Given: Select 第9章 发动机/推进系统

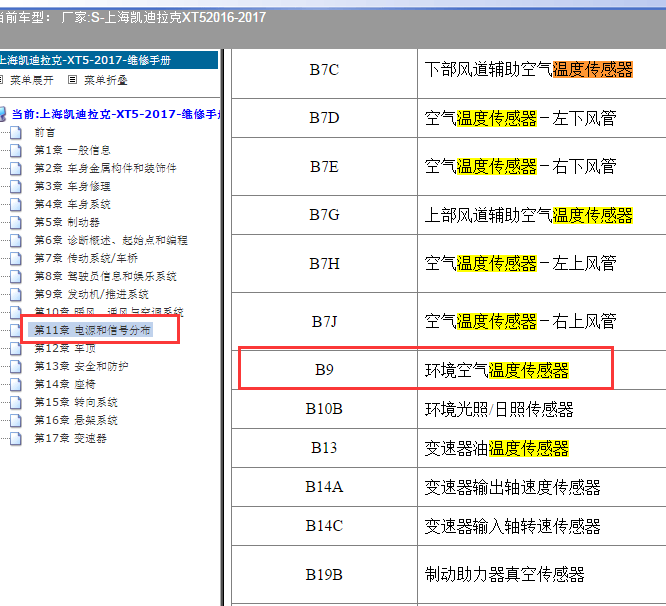Looking at the screenshot, I should 91,294.
